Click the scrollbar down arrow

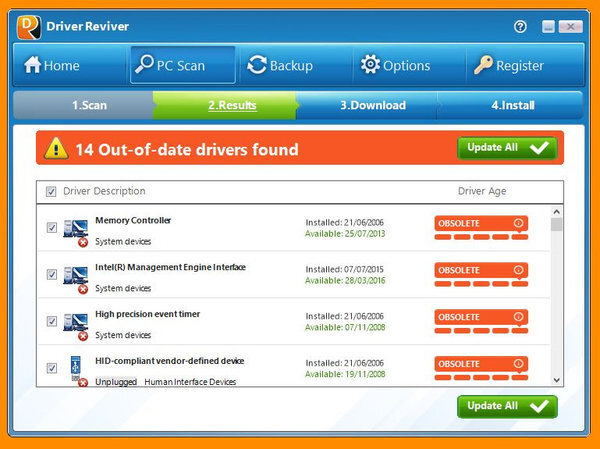556,380
